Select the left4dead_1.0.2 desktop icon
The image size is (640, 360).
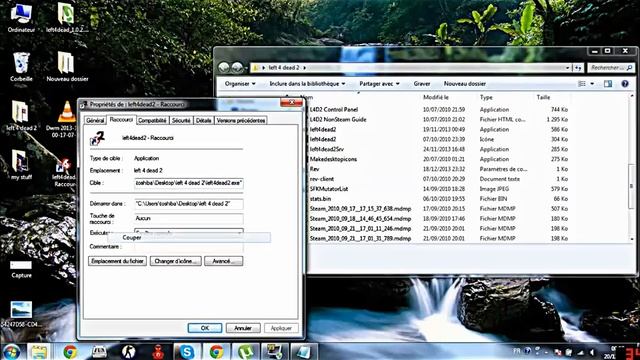coord(67,17)
